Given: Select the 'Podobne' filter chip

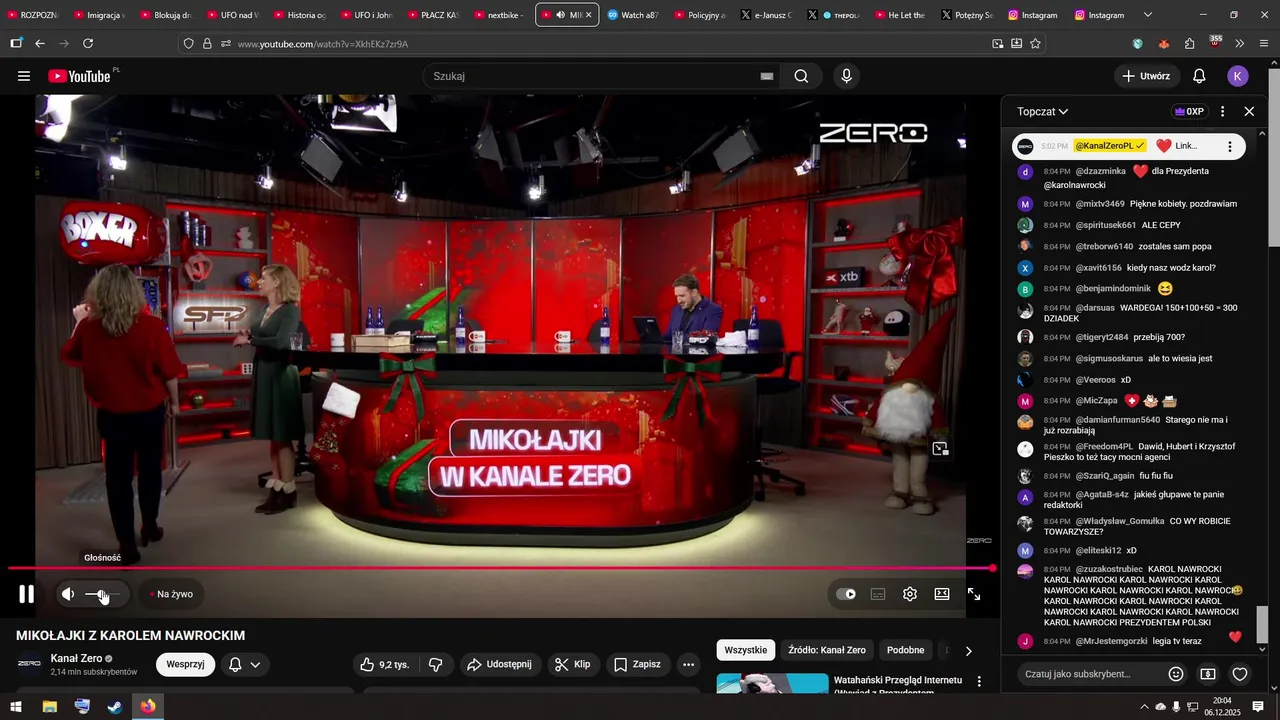Looking at the screenshot, I should click(906, 650).
